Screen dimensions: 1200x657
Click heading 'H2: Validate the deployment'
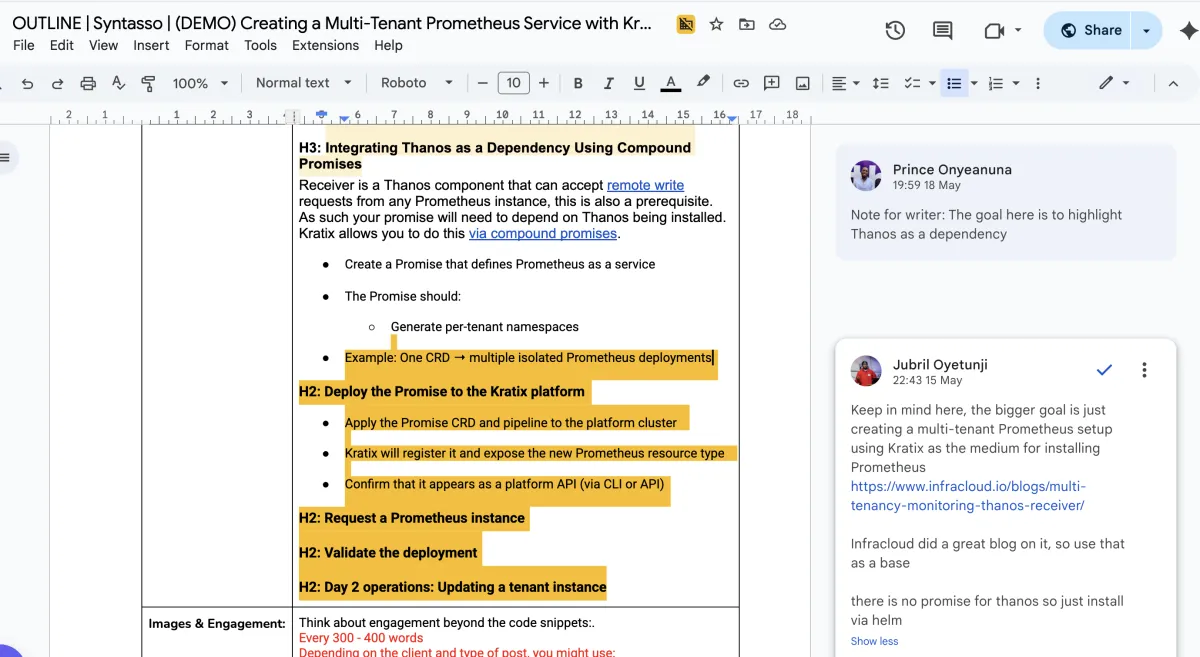pyautogui.click(x=388, y=552)
